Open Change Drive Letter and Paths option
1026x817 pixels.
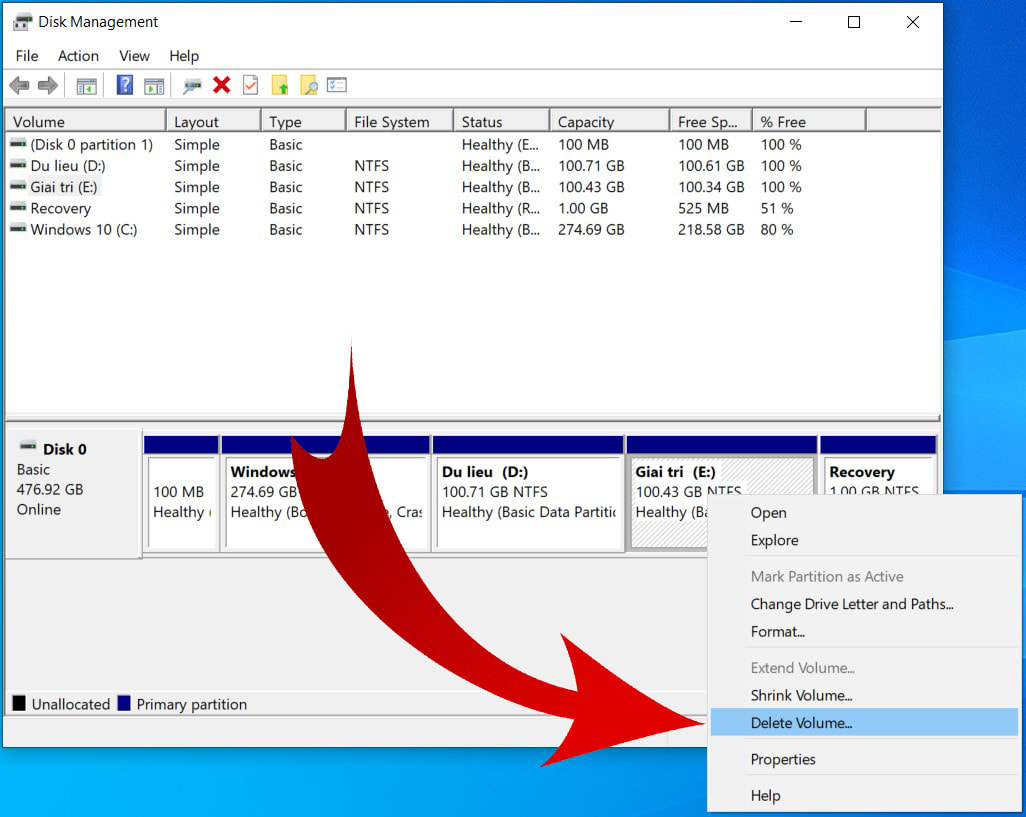coord(852,604)
